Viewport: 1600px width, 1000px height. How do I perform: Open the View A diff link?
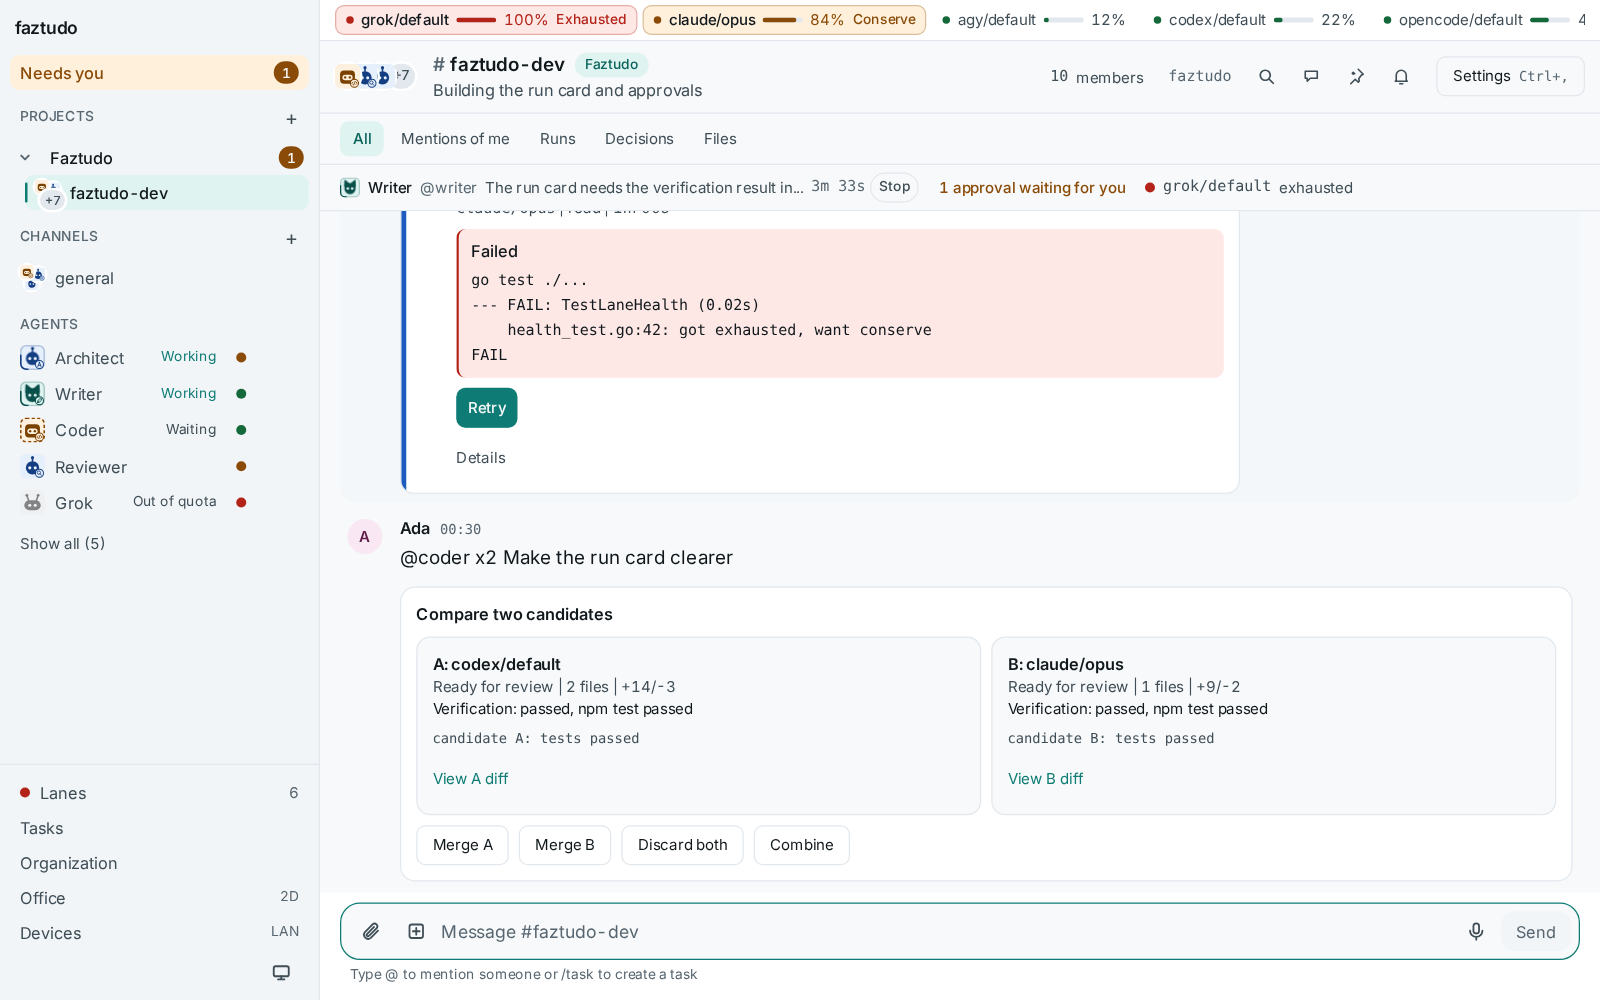coord(470,779)
